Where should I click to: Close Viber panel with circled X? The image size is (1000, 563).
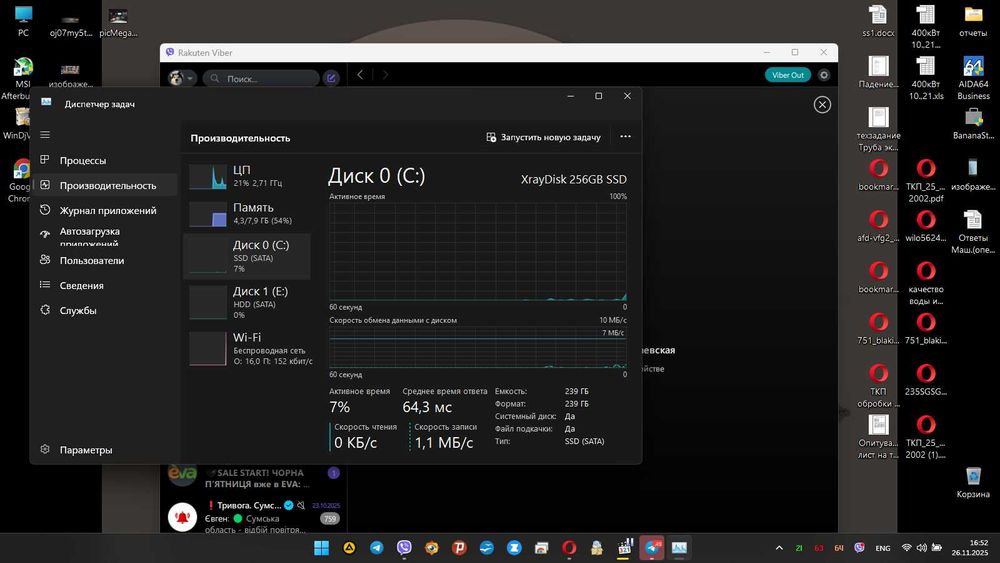click(822, 105)
